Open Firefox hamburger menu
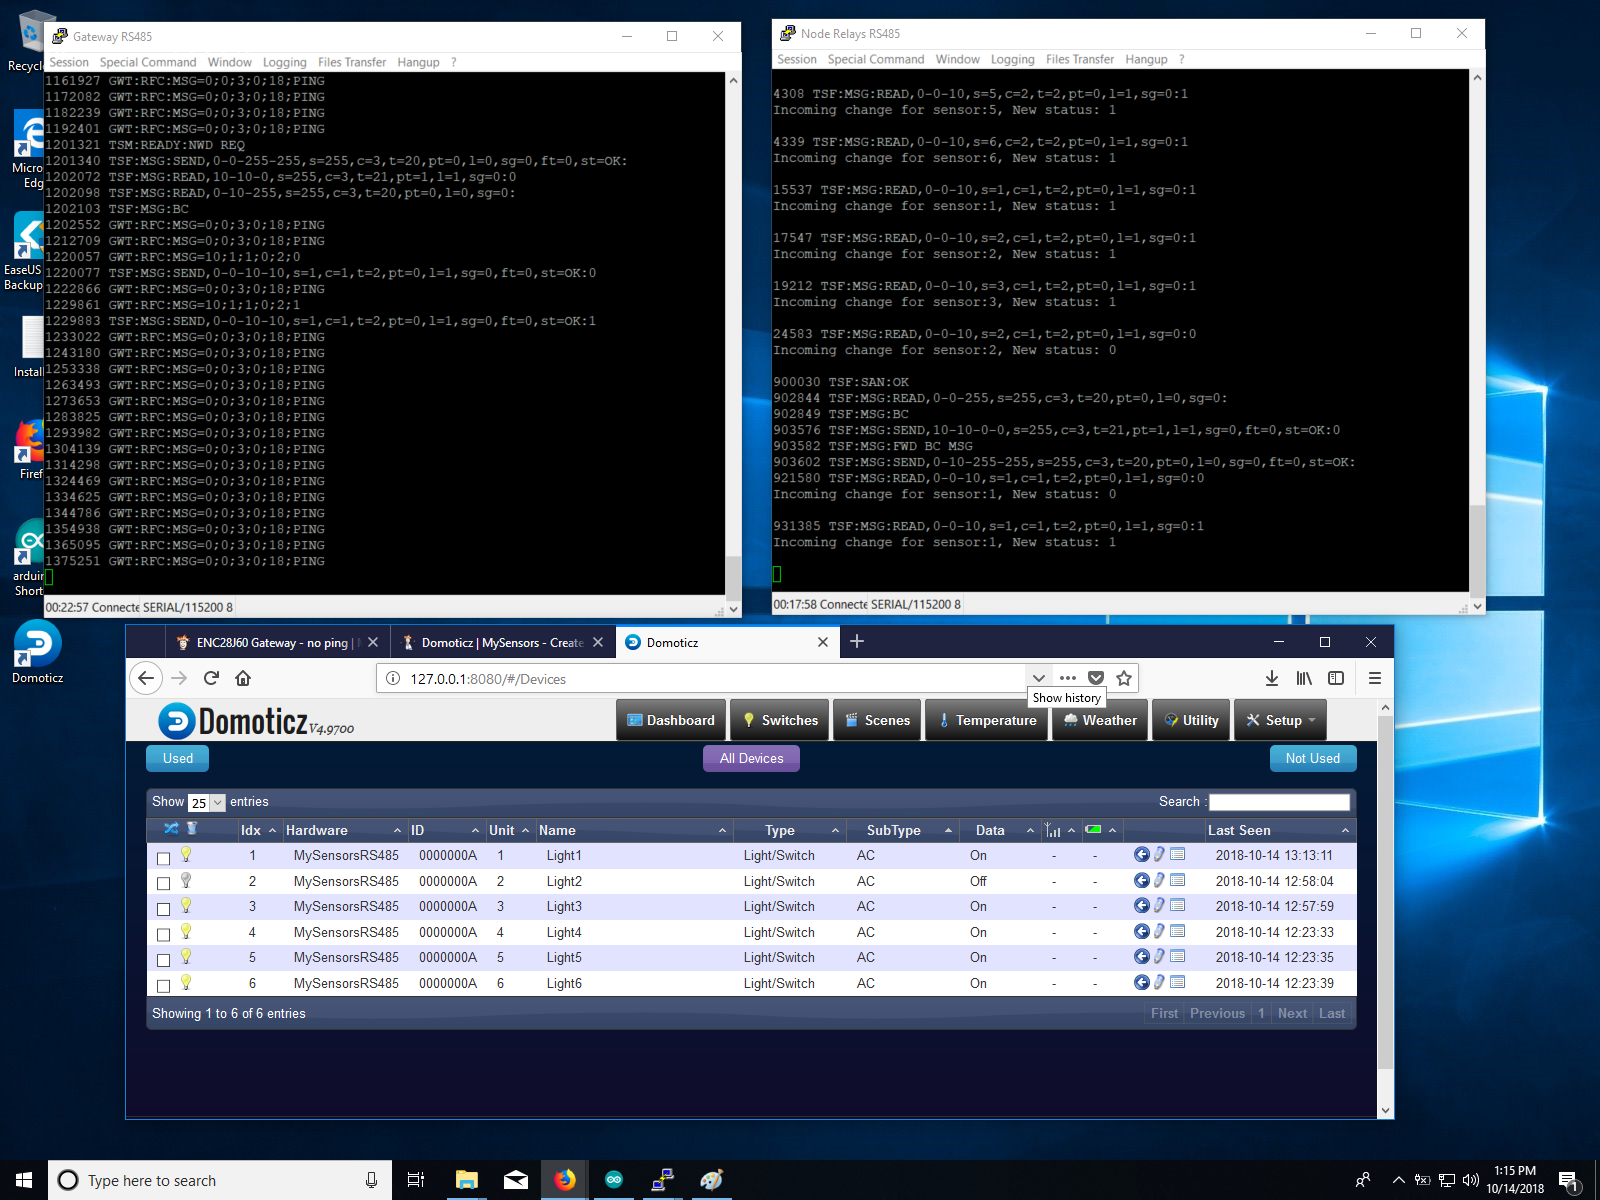1600x1200 pixels. [x=1375, y=678]
